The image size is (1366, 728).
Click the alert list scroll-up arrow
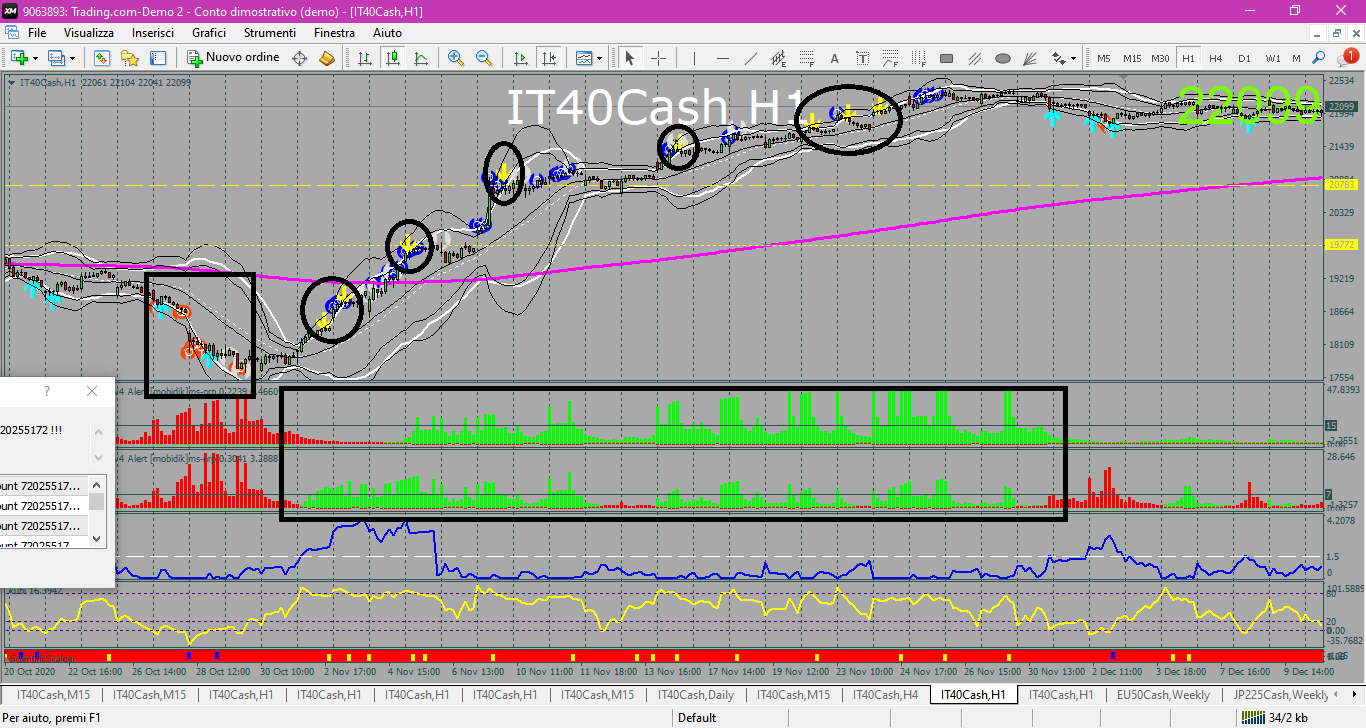coord(97,483)
